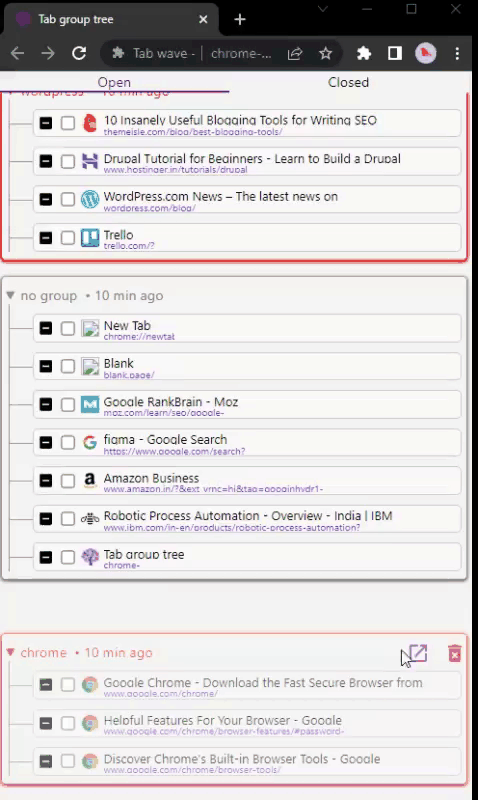Open Discover Chrome's Built-in Browser Tools entry
Image resolution: width=478 pixels, height=800 pixels.
pos(247,761)
